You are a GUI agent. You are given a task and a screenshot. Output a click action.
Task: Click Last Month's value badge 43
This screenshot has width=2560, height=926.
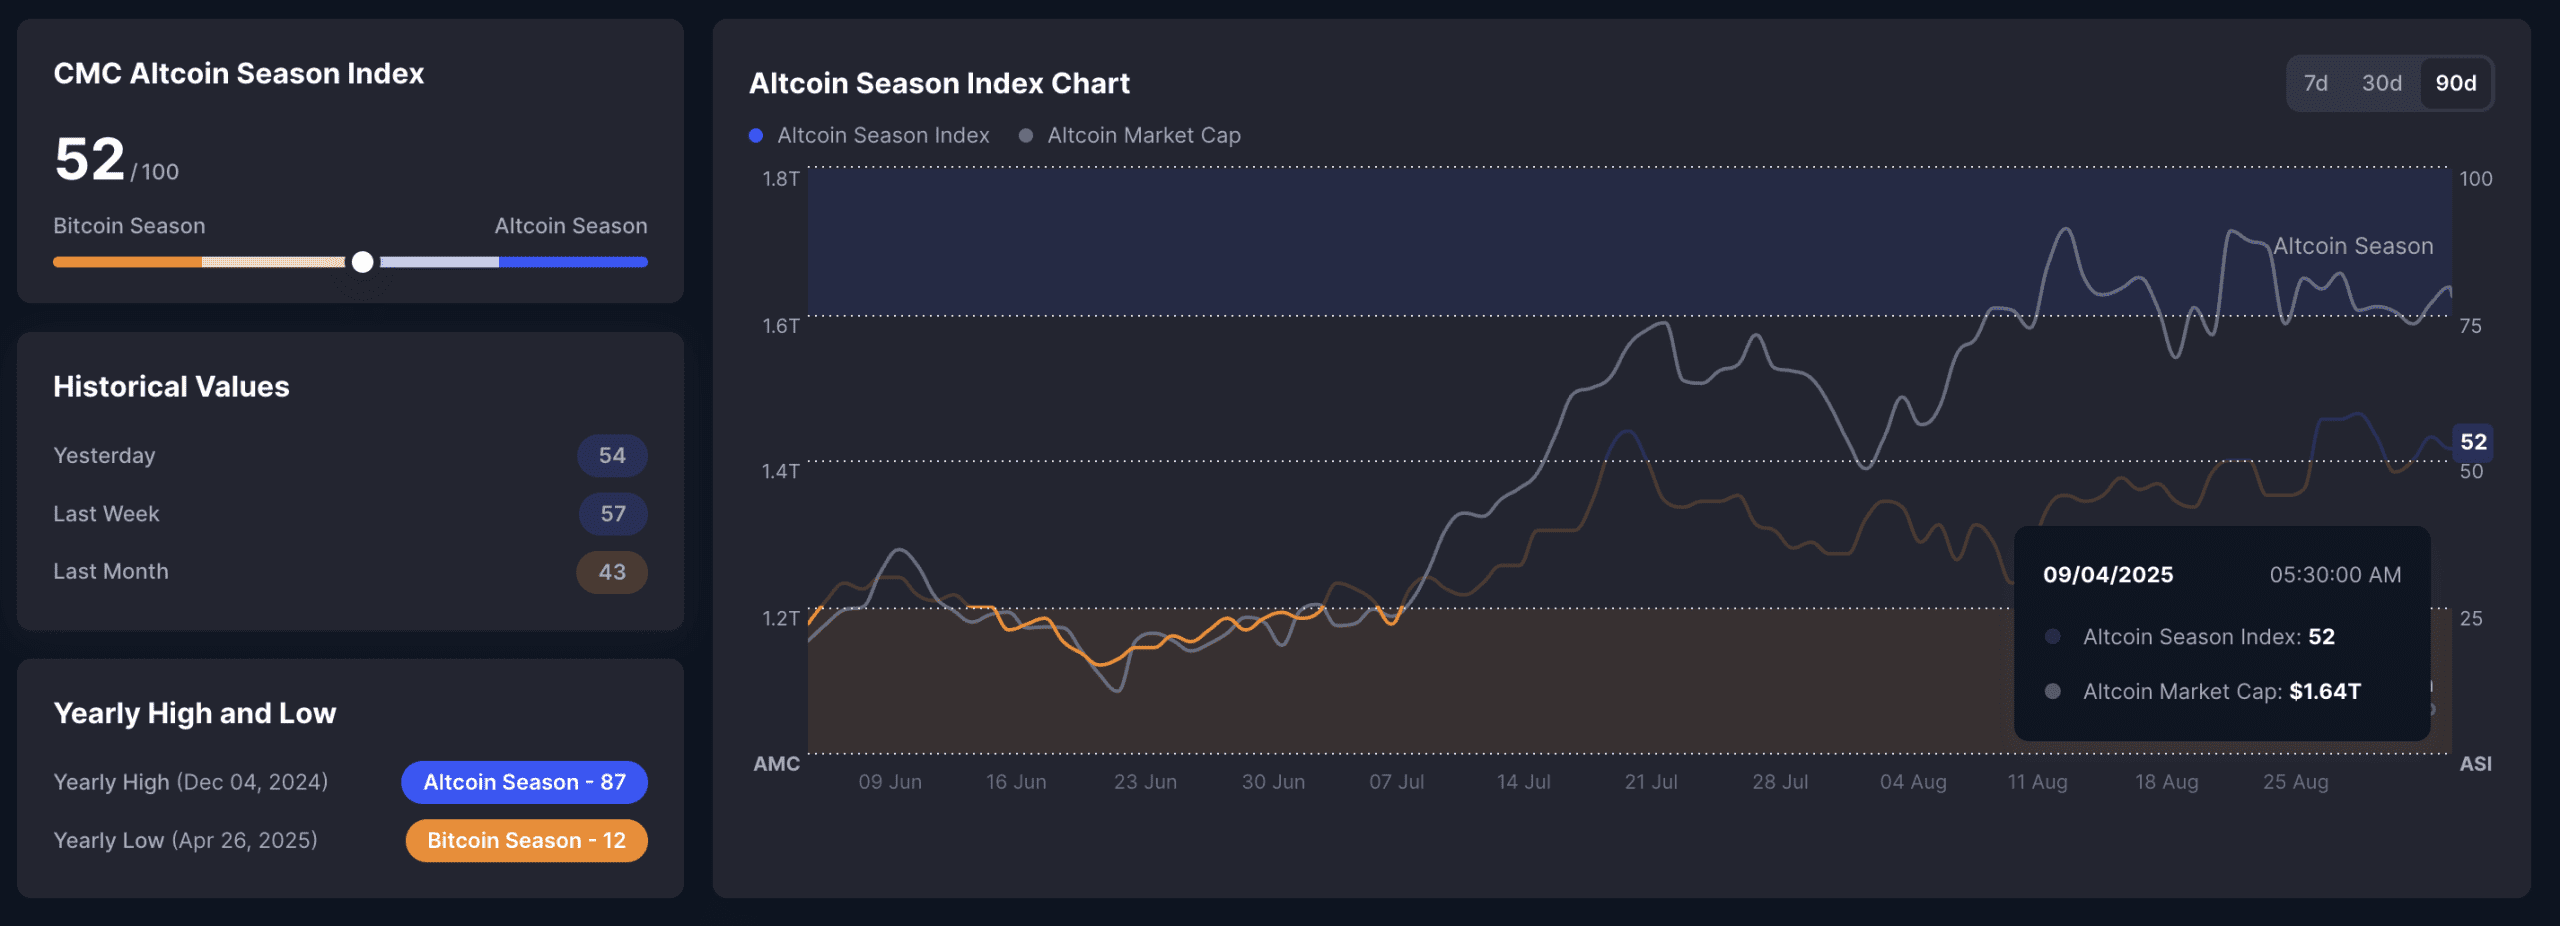pos(612,572)
